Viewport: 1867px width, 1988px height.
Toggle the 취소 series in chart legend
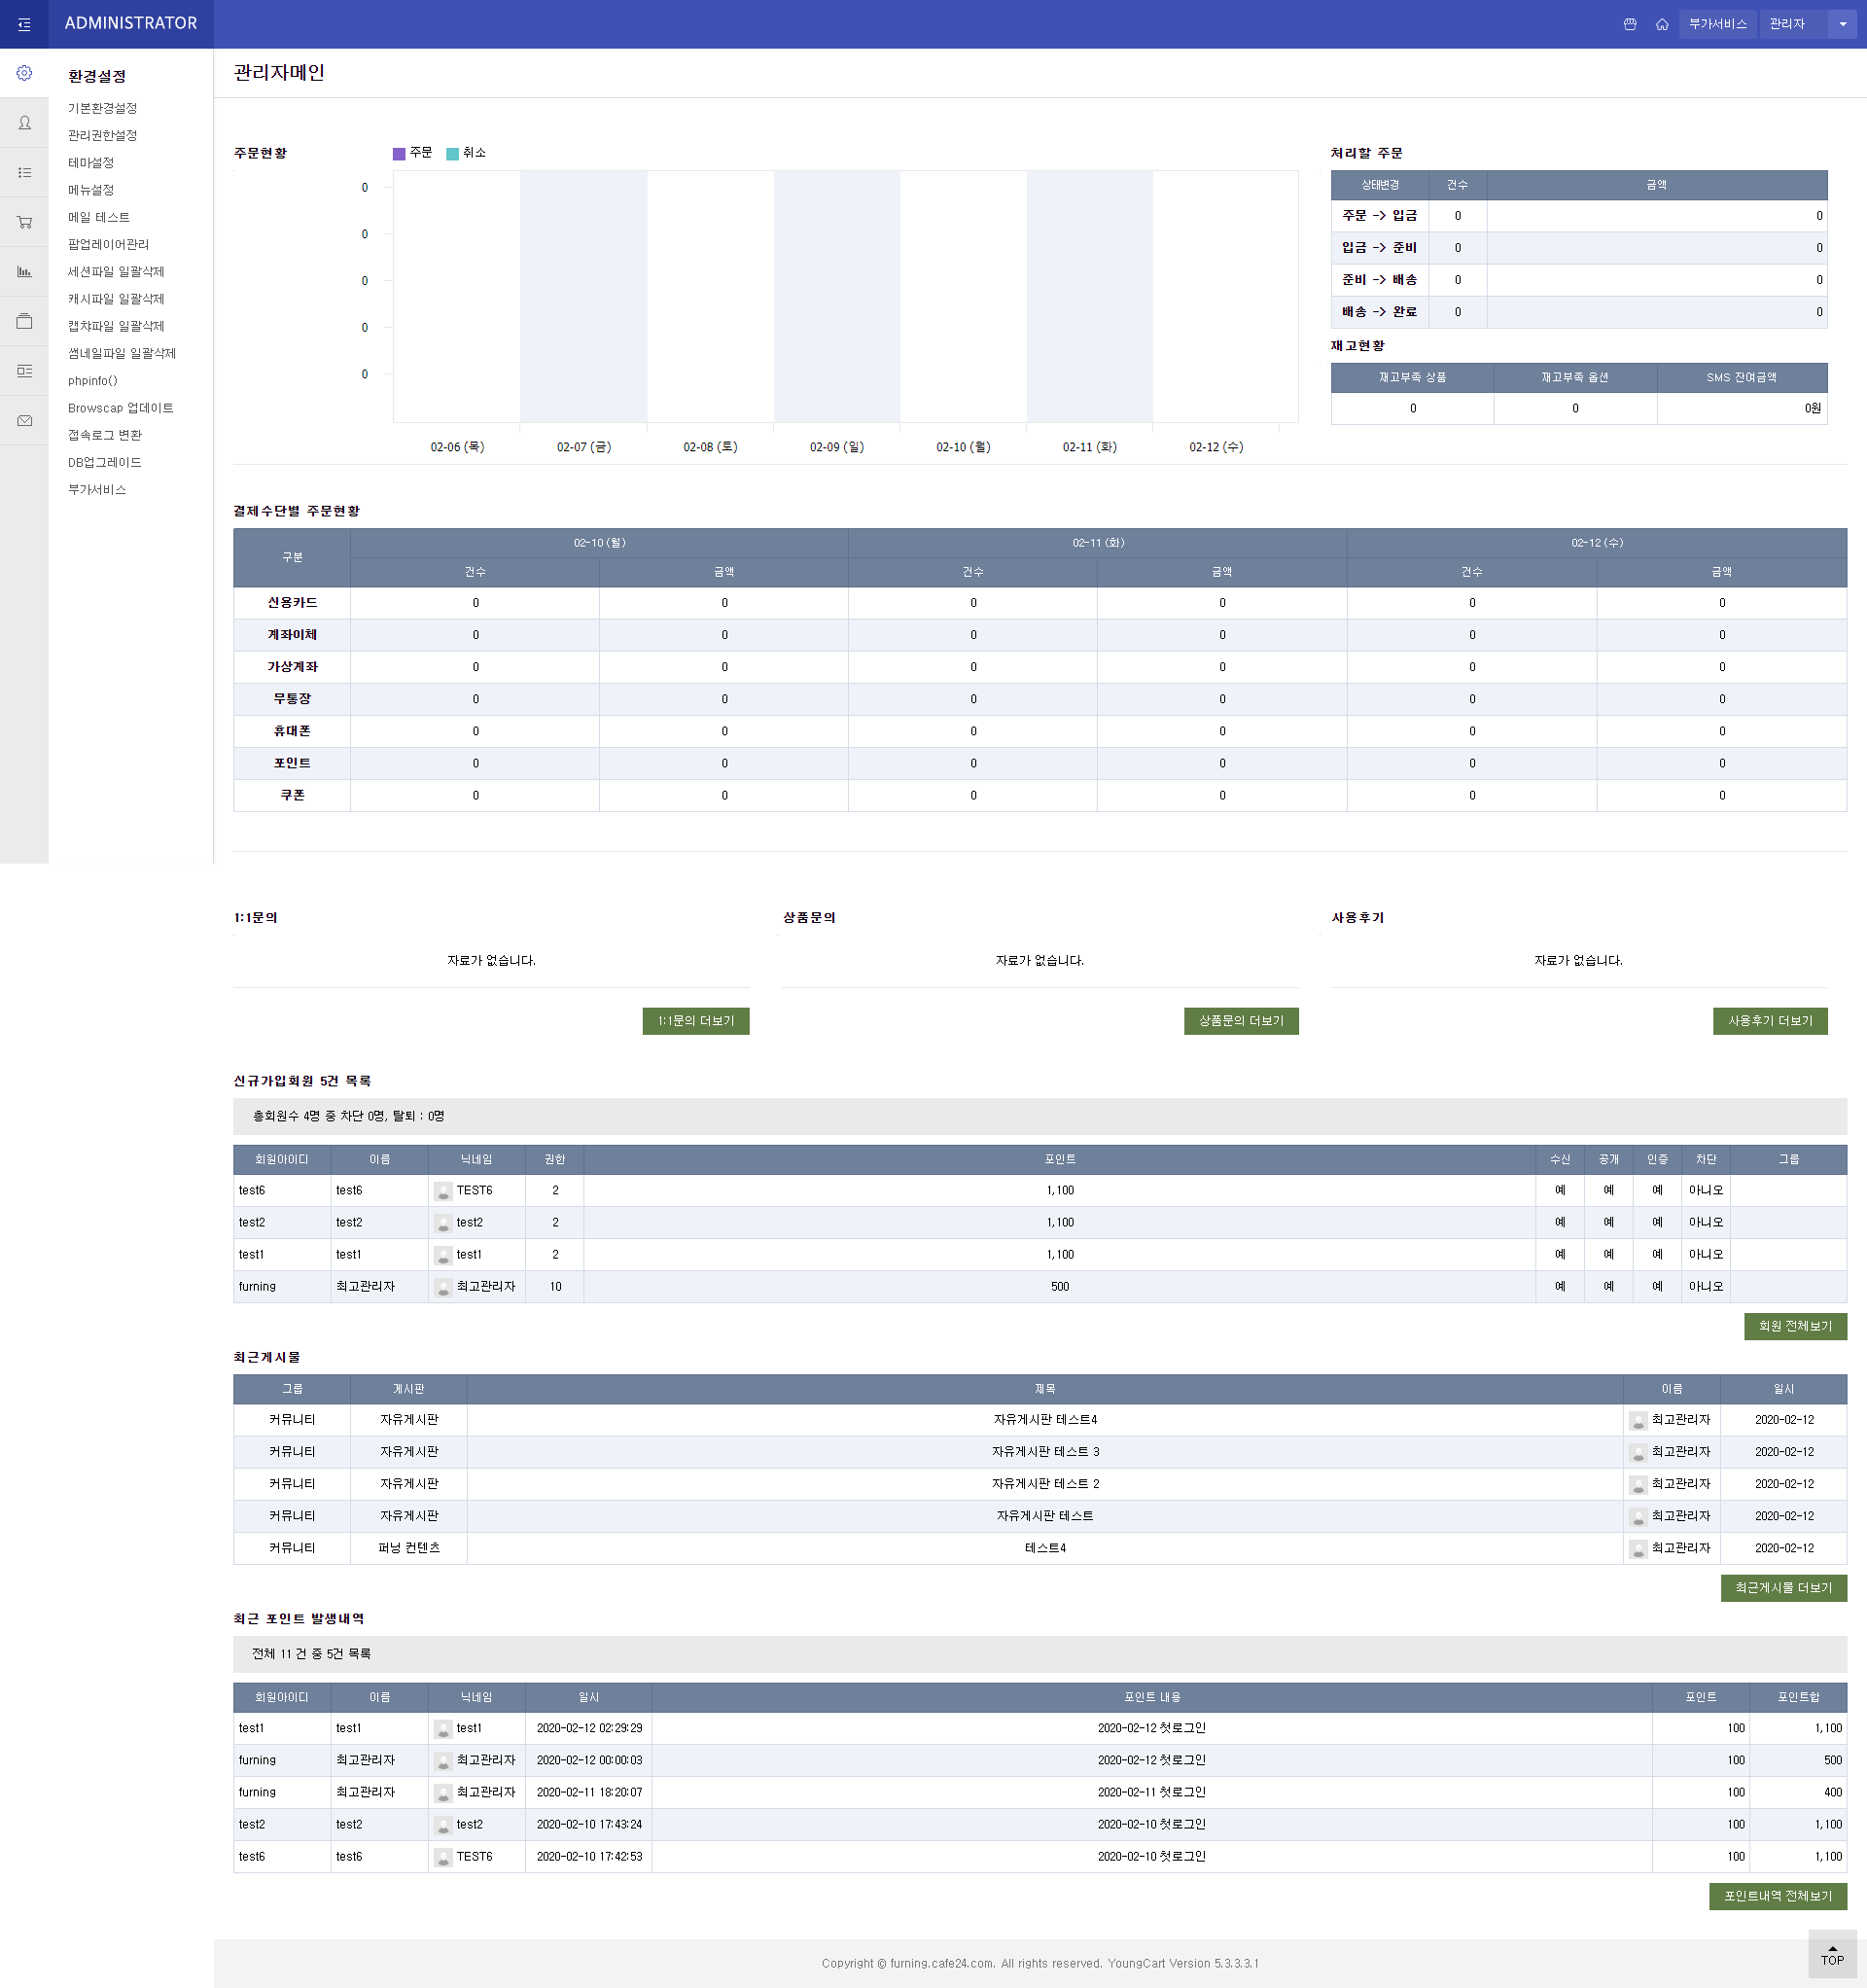click(x=466, y=153)
